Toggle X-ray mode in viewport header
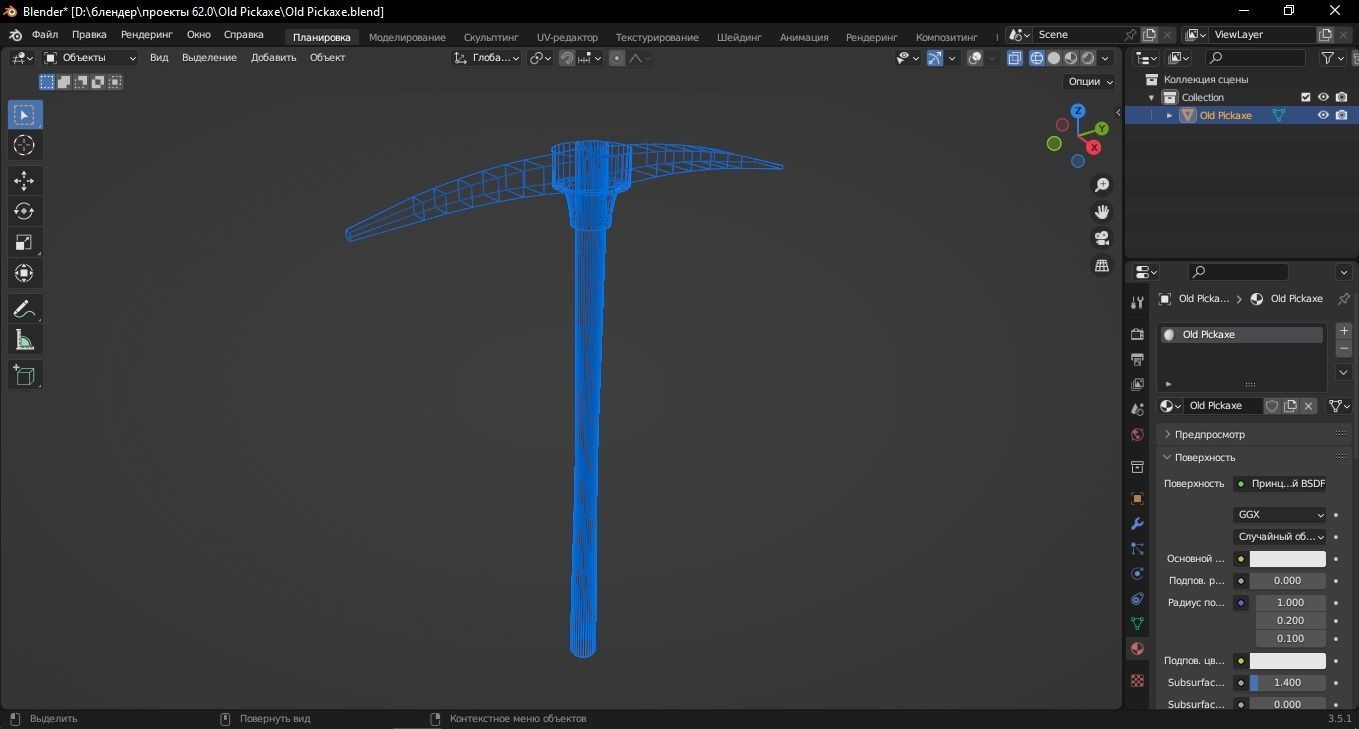This screenshot has width=1359, height=729. [1015, 58]
